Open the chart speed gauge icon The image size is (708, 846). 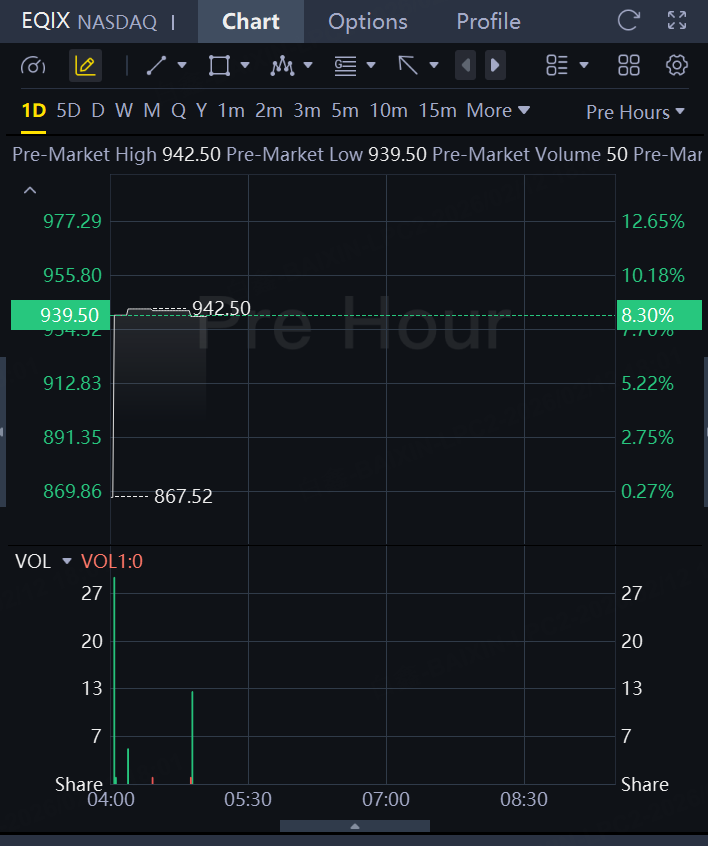(x=33, y=66)
